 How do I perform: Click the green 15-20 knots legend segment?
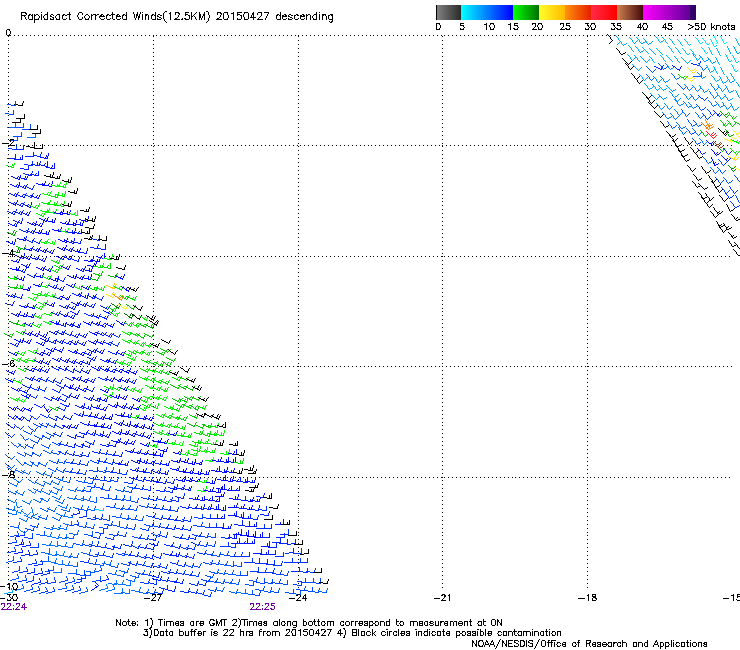tap(526, 12)
